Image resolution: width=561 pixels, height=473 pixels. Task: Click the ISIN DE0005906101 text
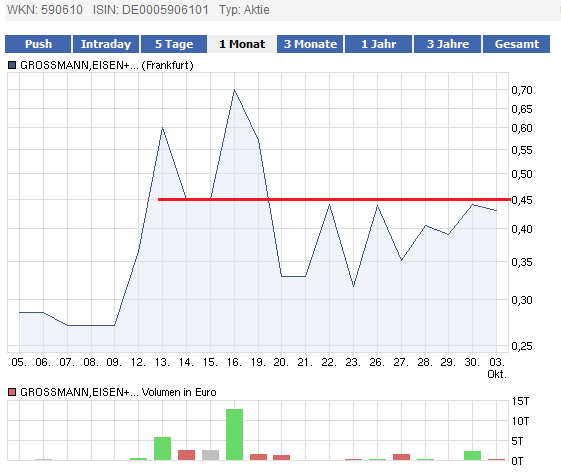[x=151, y=10]
